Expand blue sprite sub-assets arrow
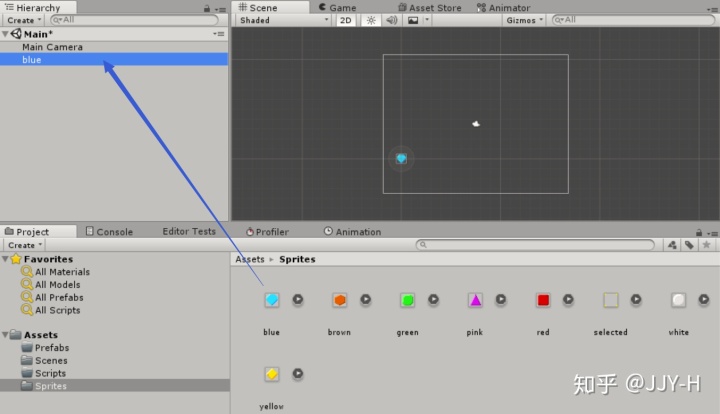The width and height of the screenshot is (720, 414). (x=298, y=300)
